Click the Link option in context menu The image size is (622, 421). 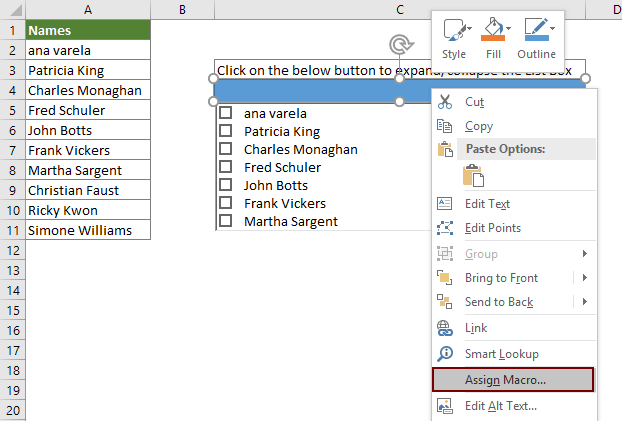click(478, 328)
